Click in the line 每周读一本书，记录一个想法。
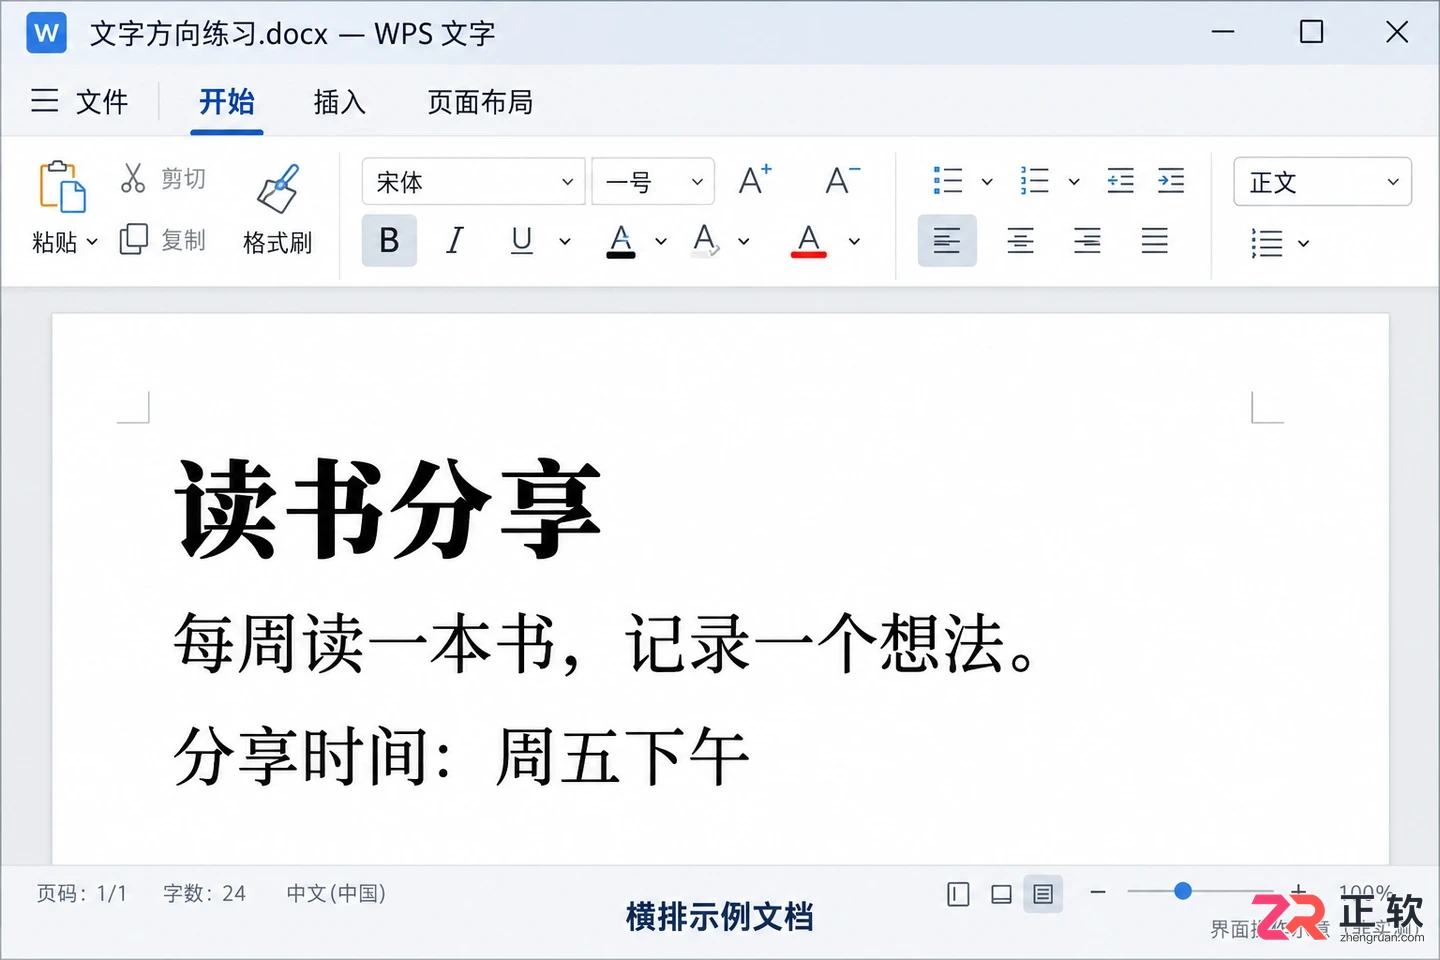This screenshot has height=960, width=1440. 605,643
